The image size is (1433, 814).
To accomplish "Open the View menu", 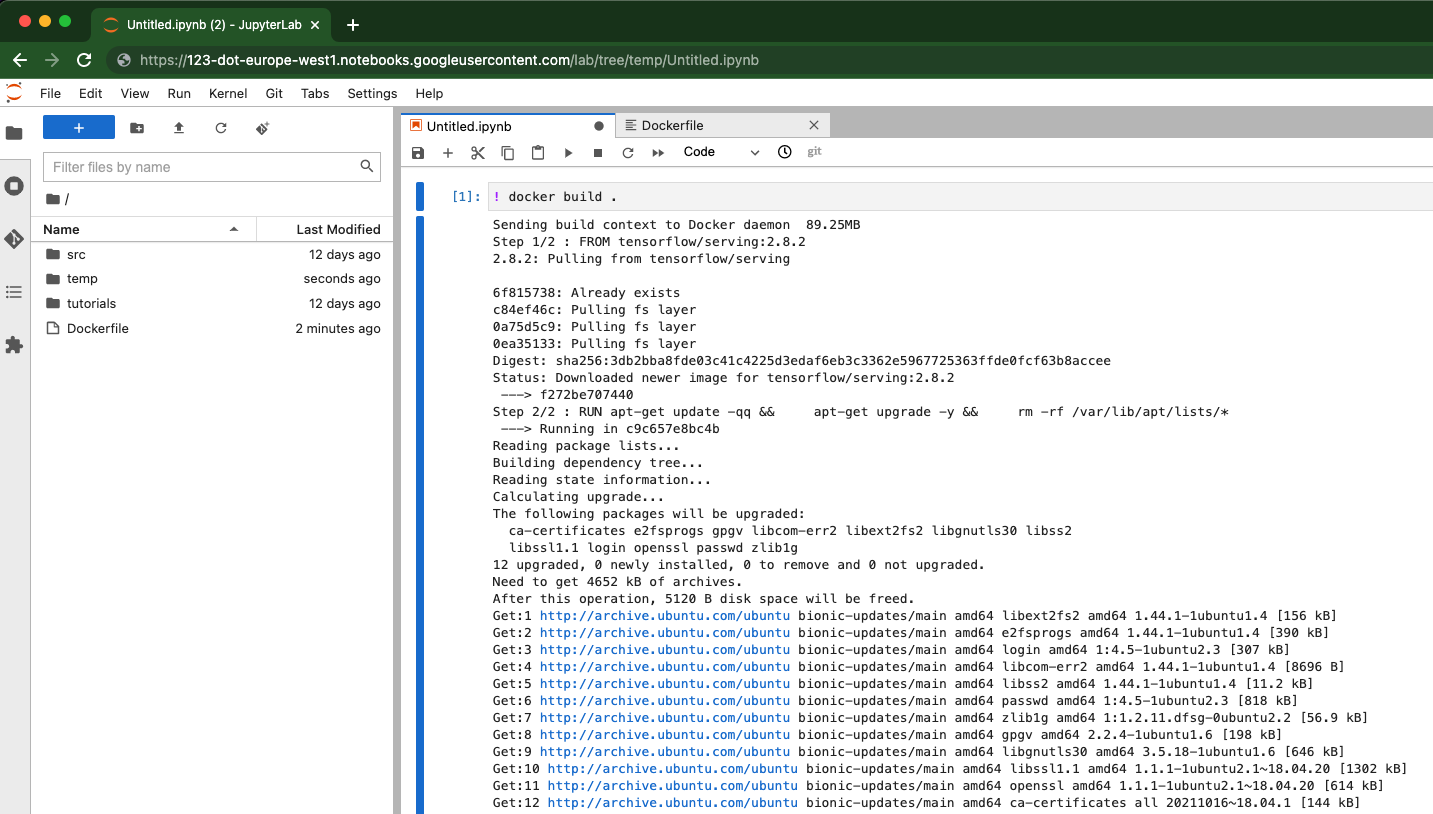I will 135,93.
